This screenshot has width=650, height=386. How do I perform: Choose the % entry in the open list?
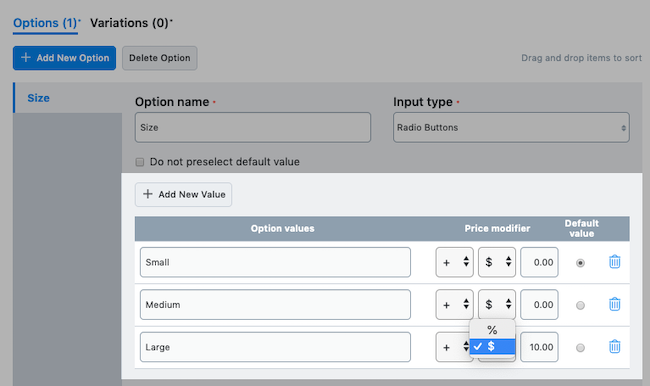point(492,330)
